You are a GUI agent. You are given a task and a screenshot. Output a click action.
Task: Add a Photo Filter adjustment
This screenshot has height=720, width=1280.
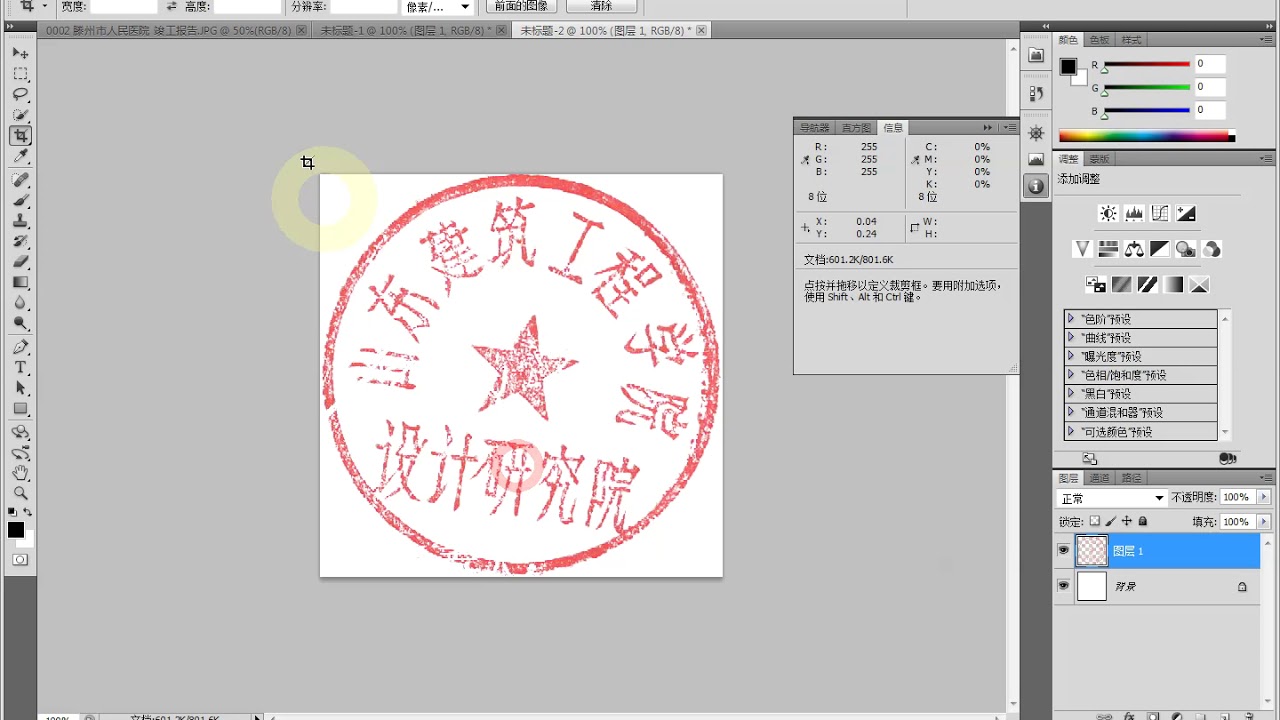pyautogui.click(x=1186, y=249)
